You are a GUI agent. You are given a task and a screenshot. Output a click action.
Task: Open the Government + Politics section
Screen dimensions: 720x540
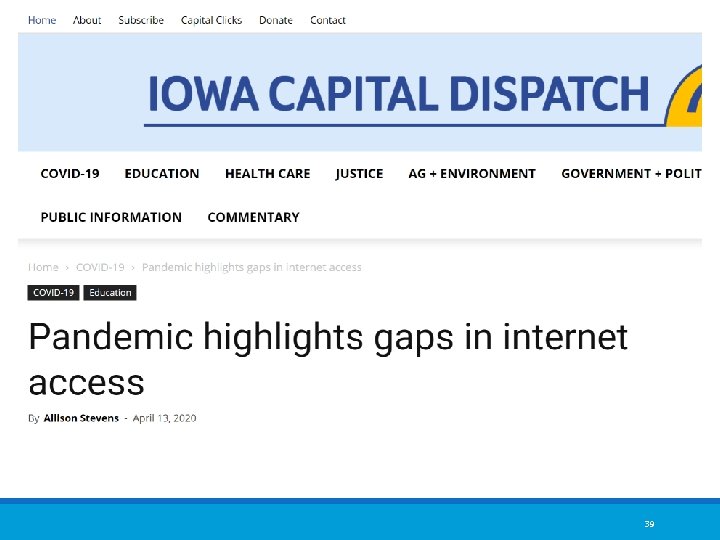pos(631,174)
